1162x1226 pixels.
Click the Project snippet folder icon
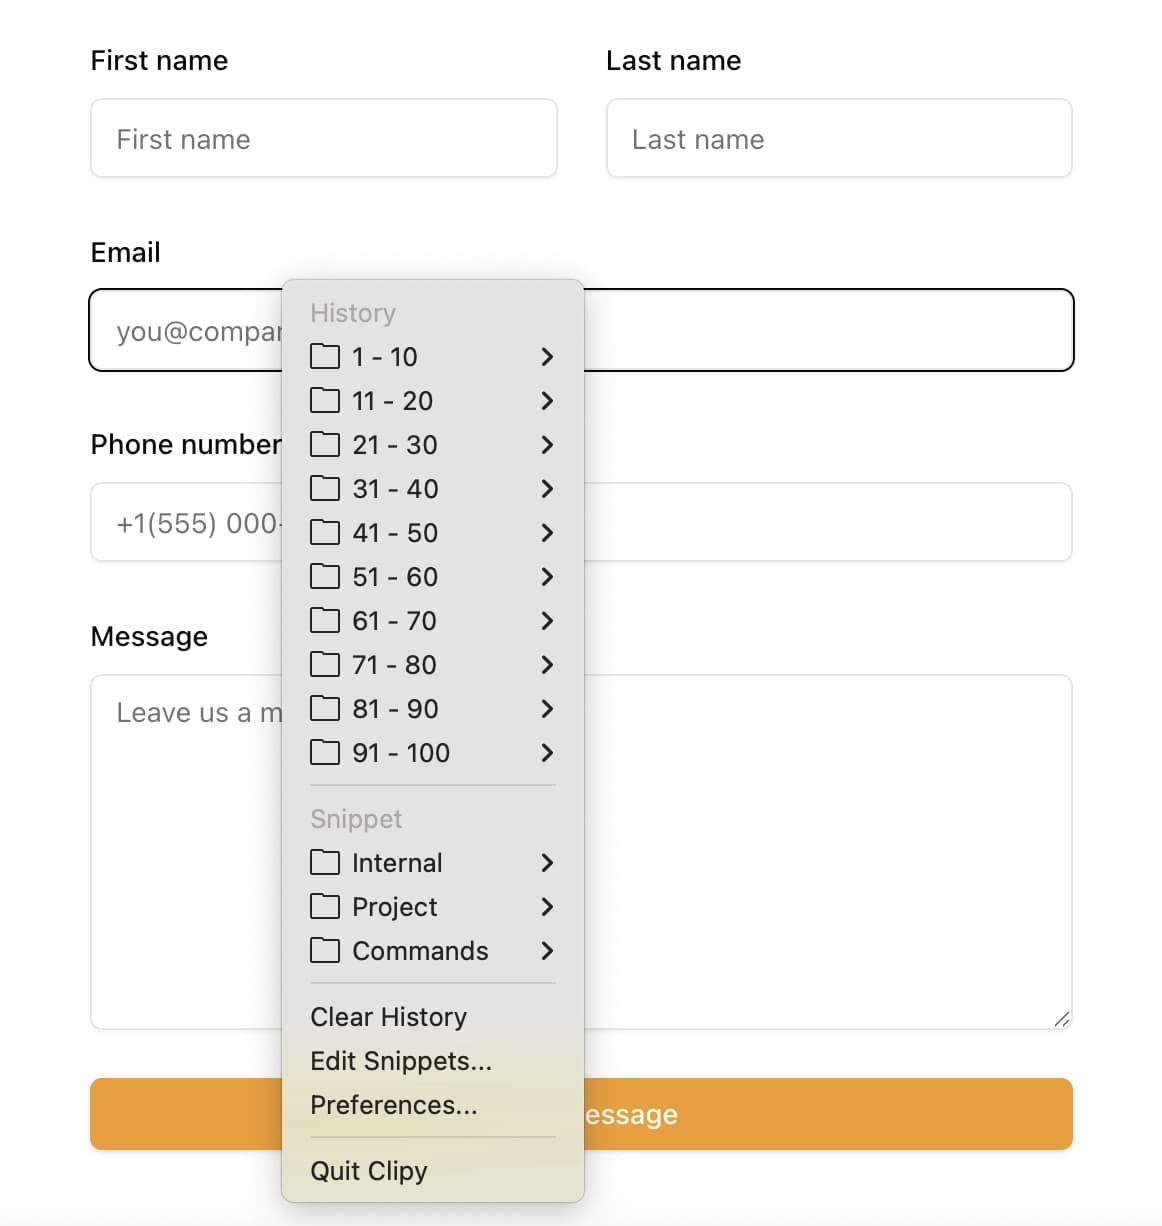pos(324,906)
